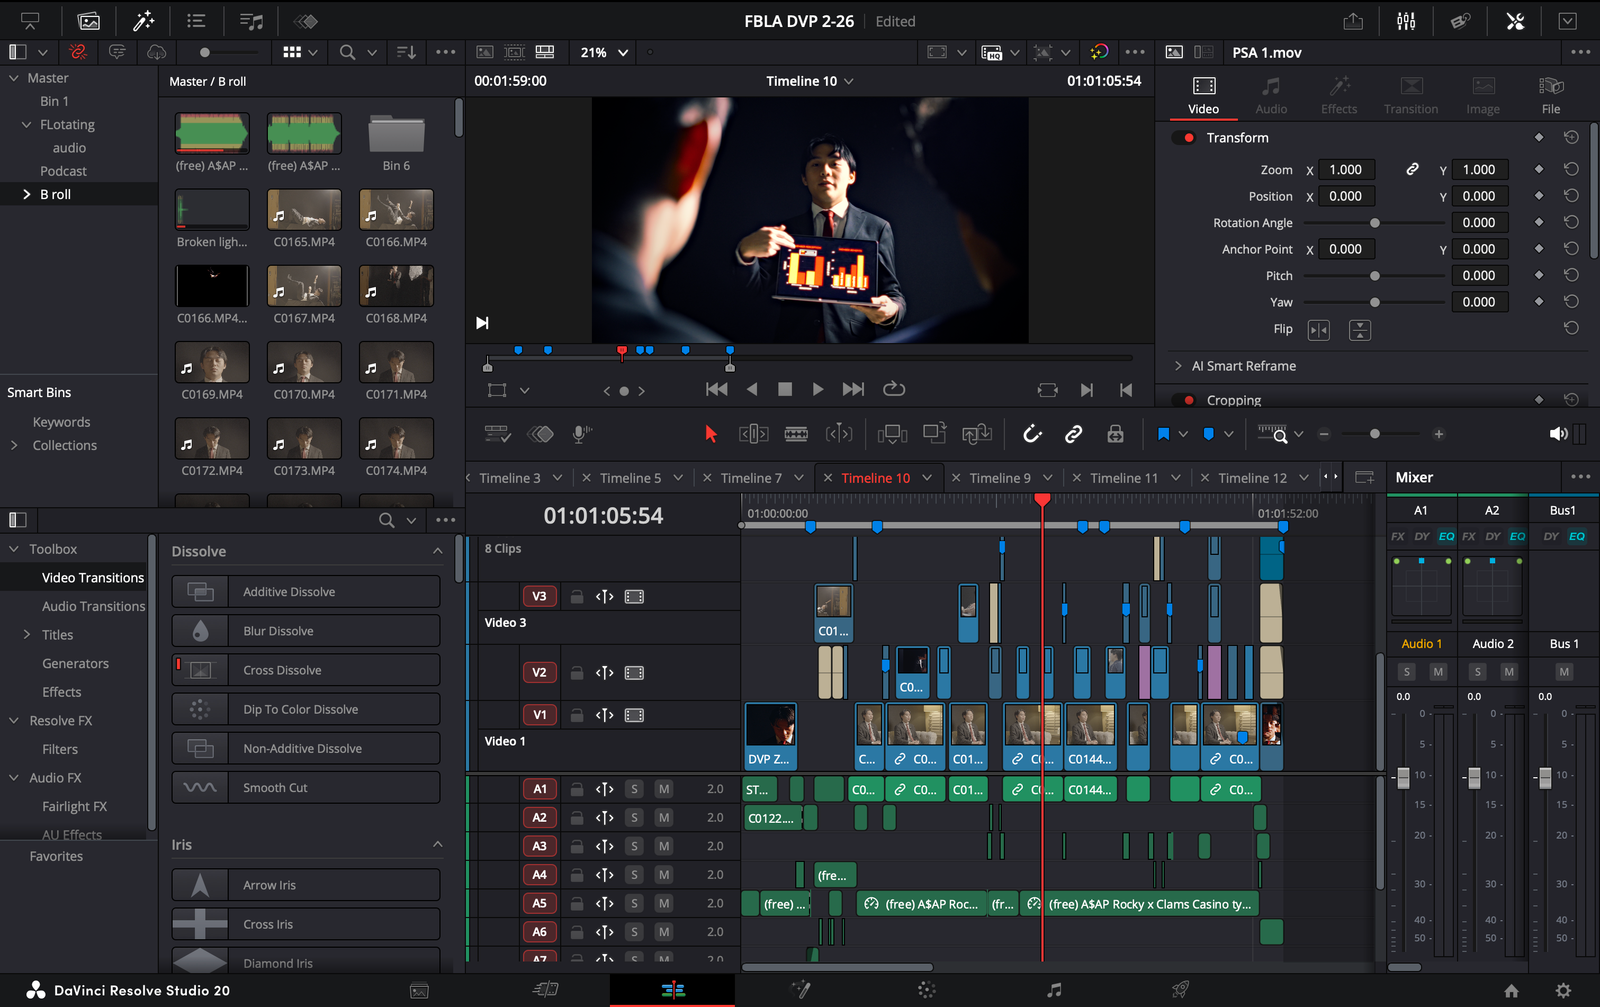Collapse the Iris transitions group

[x=437, y=845]
